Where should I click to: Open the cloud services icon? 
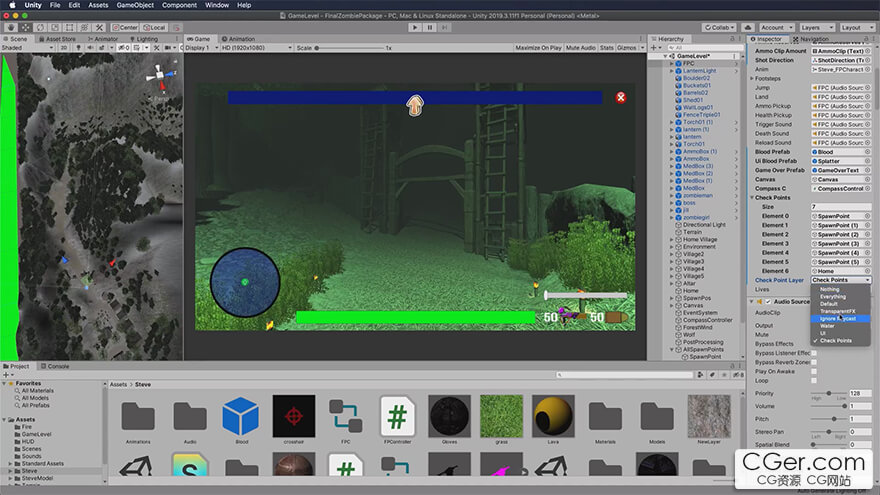tap(748, 27)
